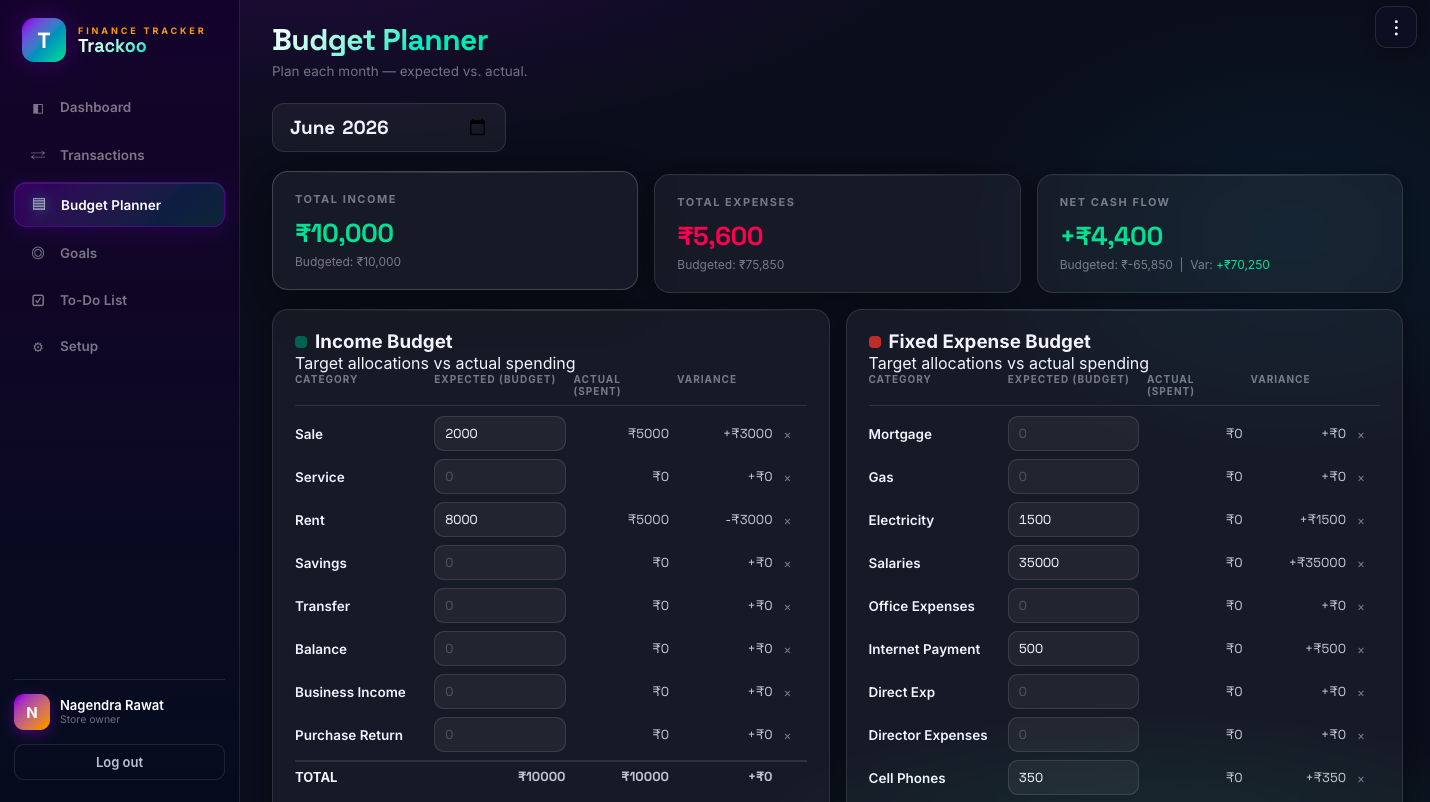Navigate to Goals
The image size is (1430, 802).
pyautogui.click(x=119, y=253)
